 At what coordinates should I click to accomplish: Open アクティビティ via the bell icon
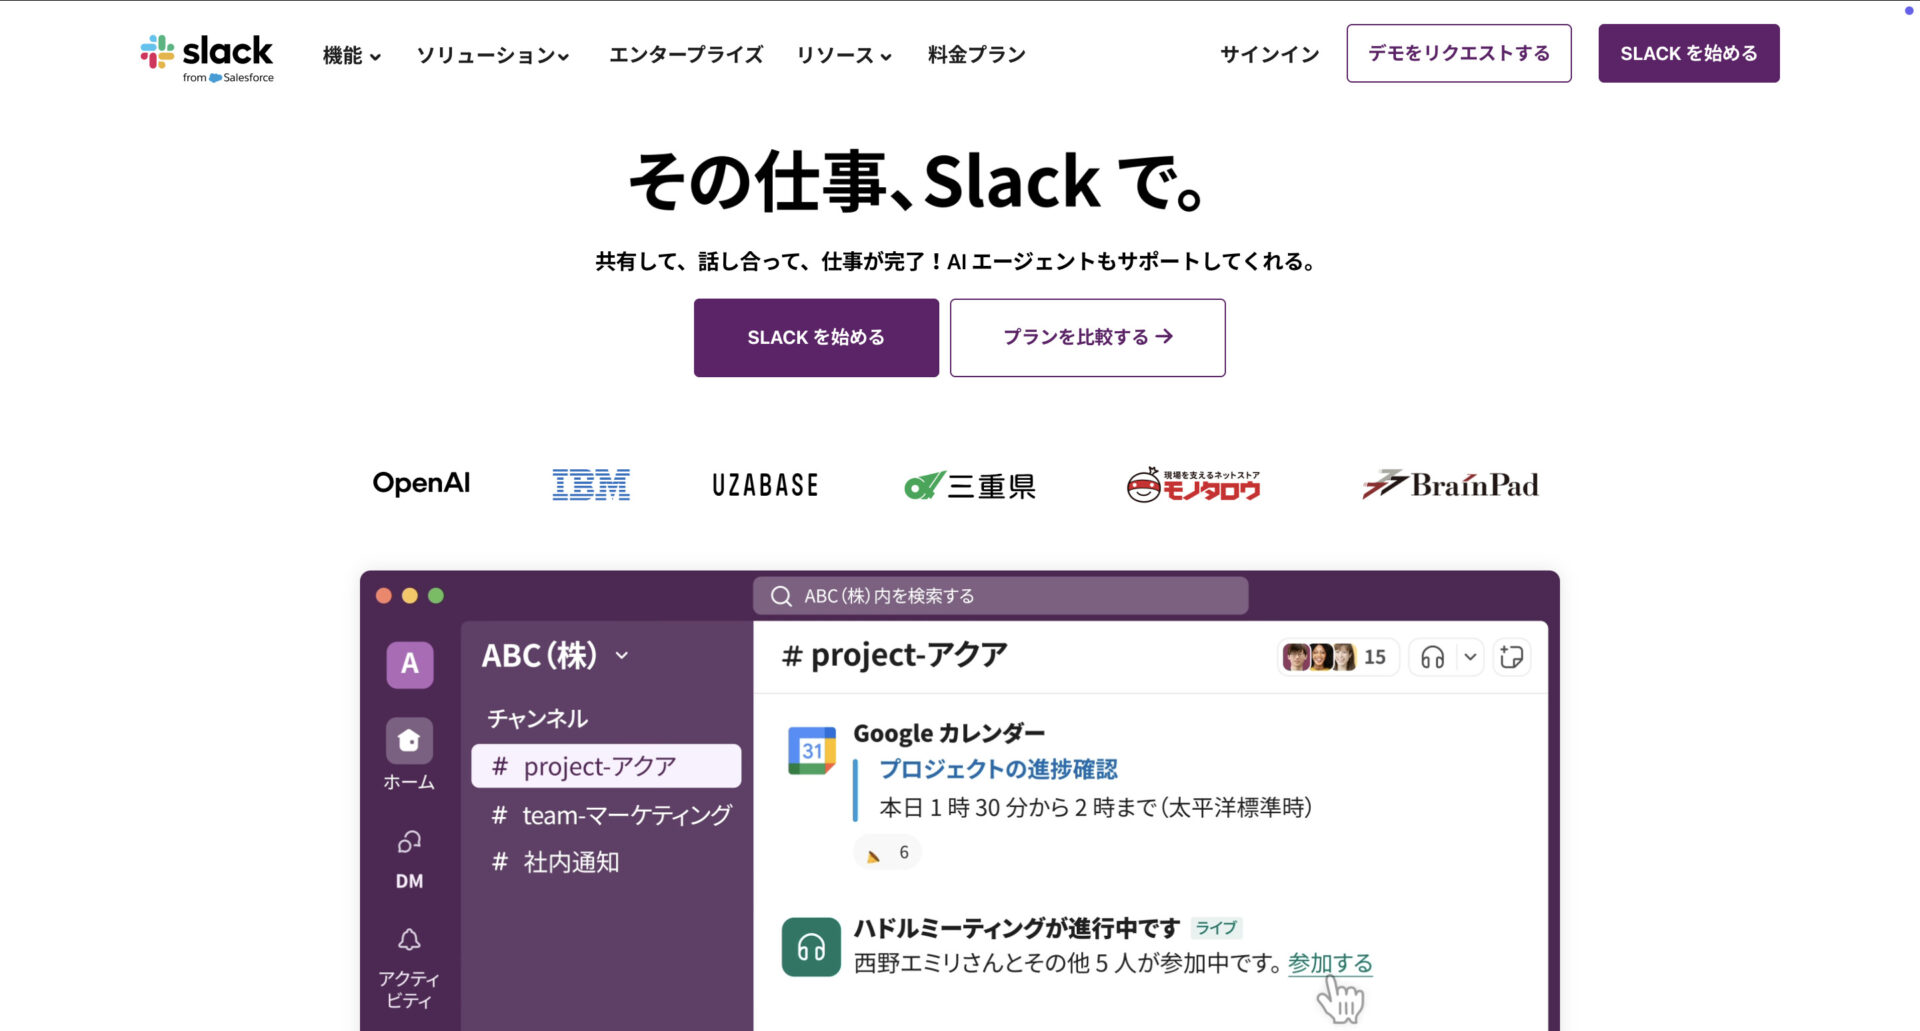click(408, 938)
